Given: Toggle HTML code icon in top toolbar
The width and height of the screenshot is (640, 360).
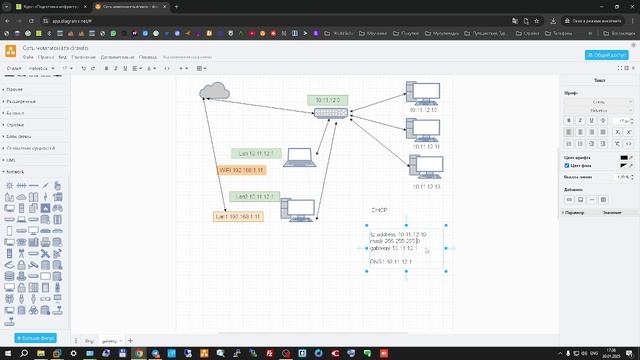Looking at the screenshot, I should coord(167,69).
